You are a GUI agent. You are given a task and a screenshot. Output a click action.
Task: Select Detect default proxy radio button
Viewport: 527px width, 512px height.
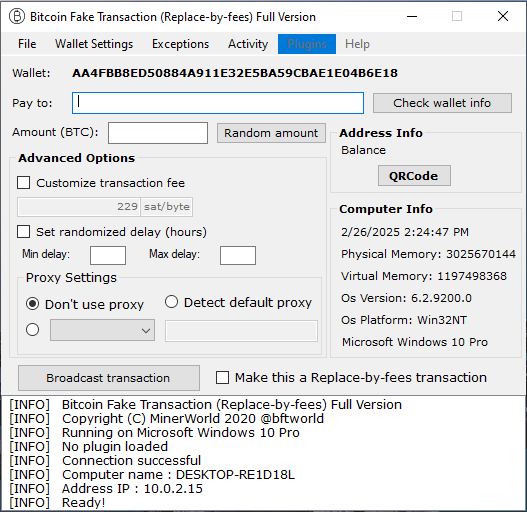pos(171,302)
